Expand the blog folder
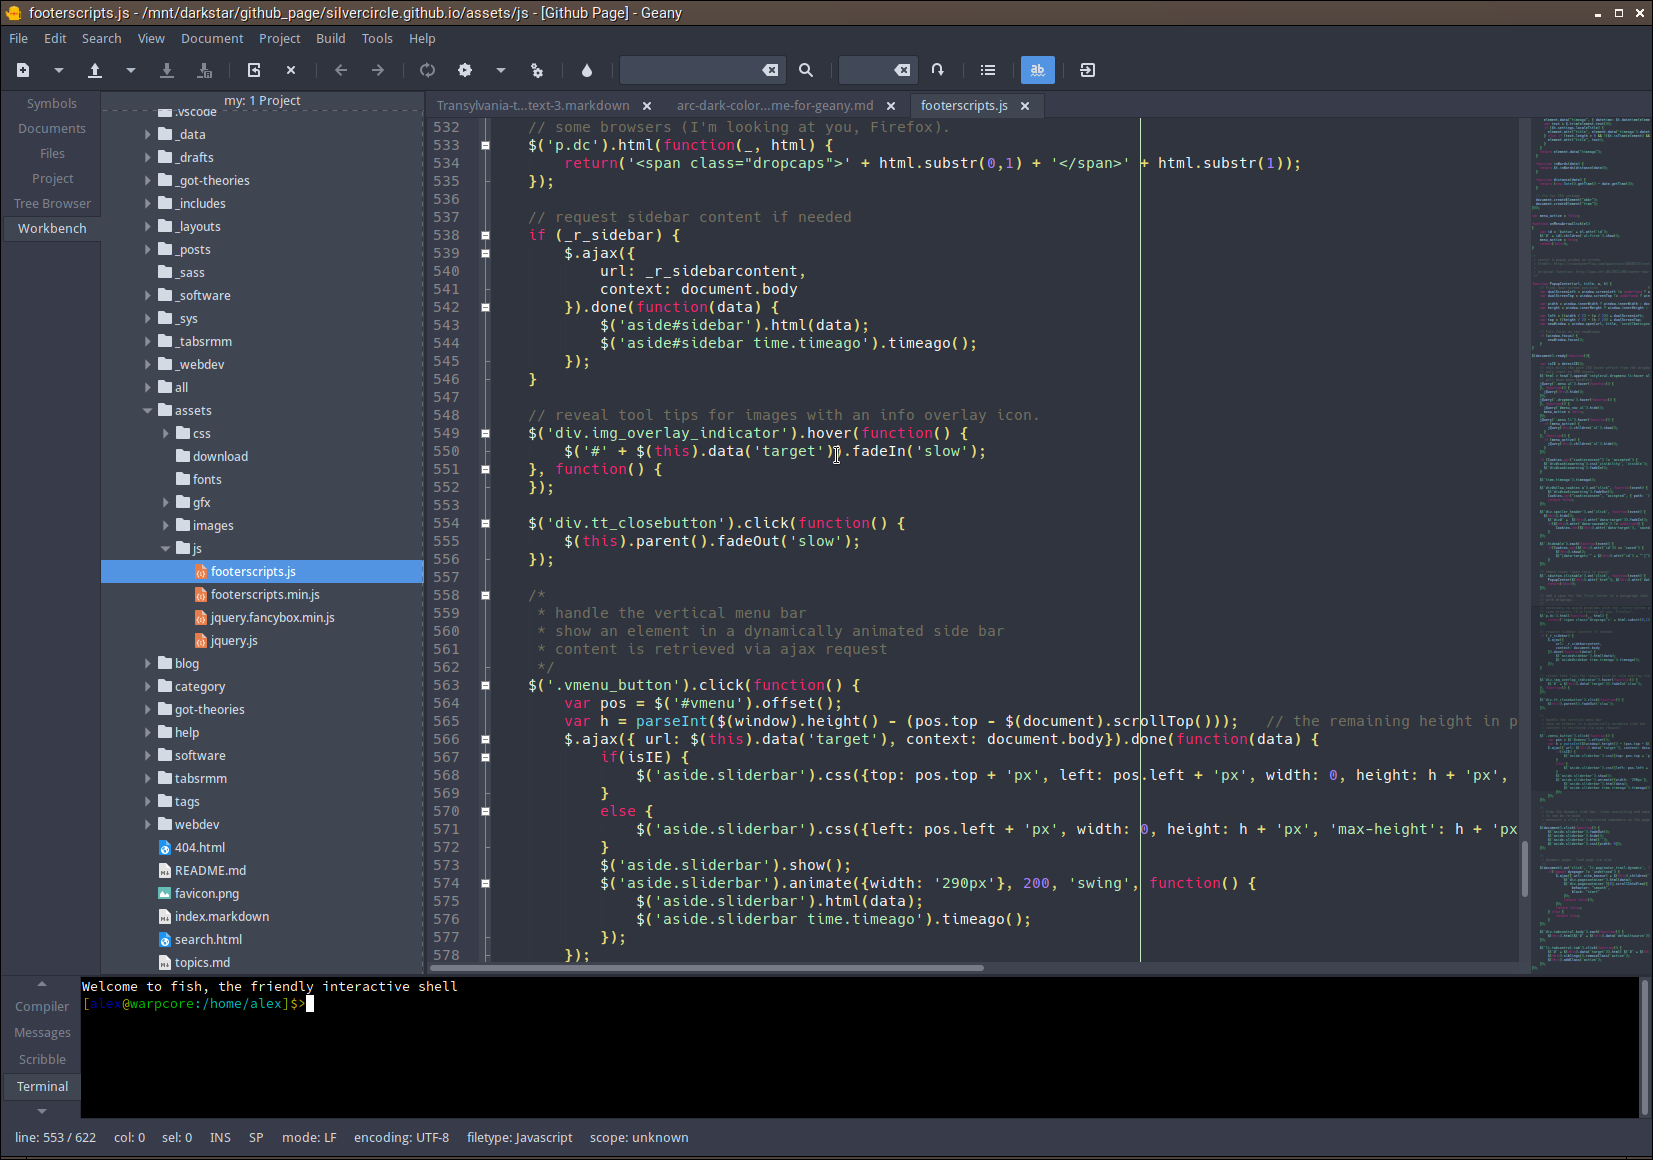The width and height of the screenshot is (1653, 1160). coord(148,663)
